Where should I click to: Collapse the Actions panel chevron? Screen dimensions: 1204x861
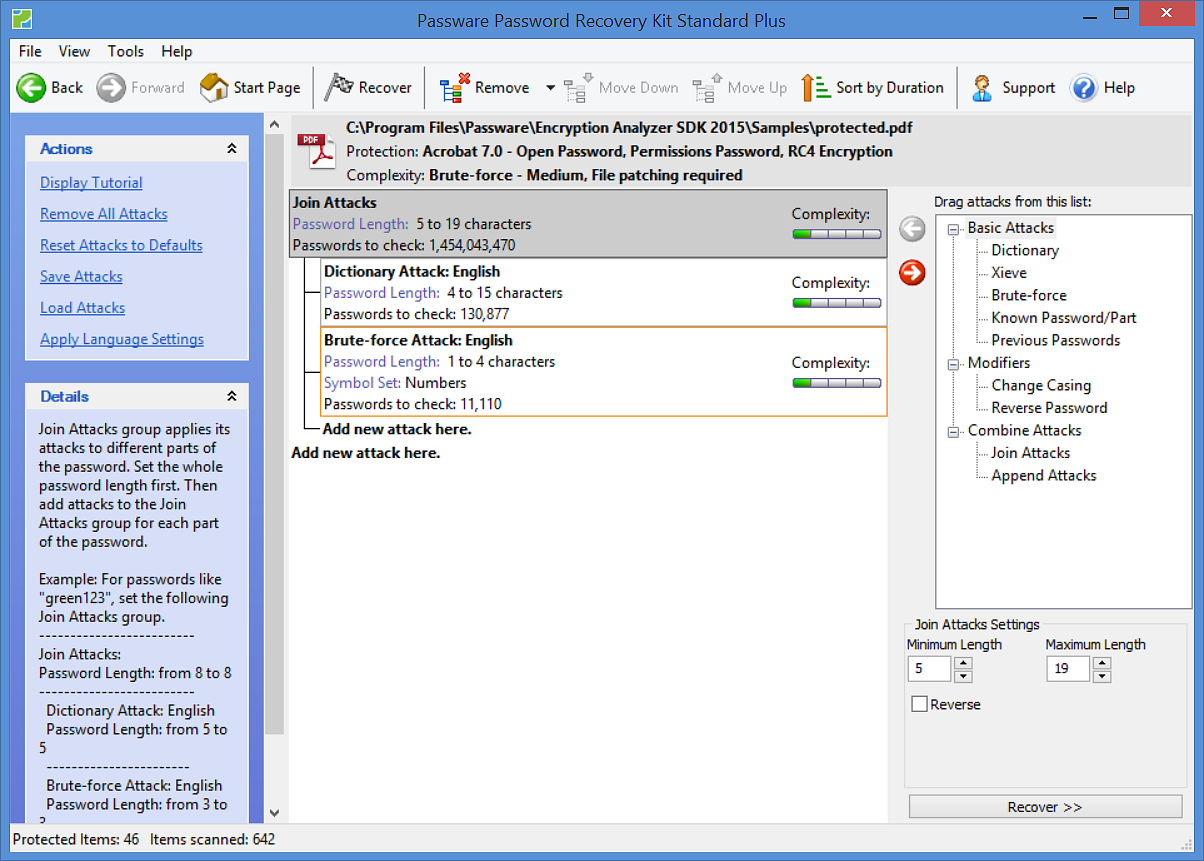232,148
